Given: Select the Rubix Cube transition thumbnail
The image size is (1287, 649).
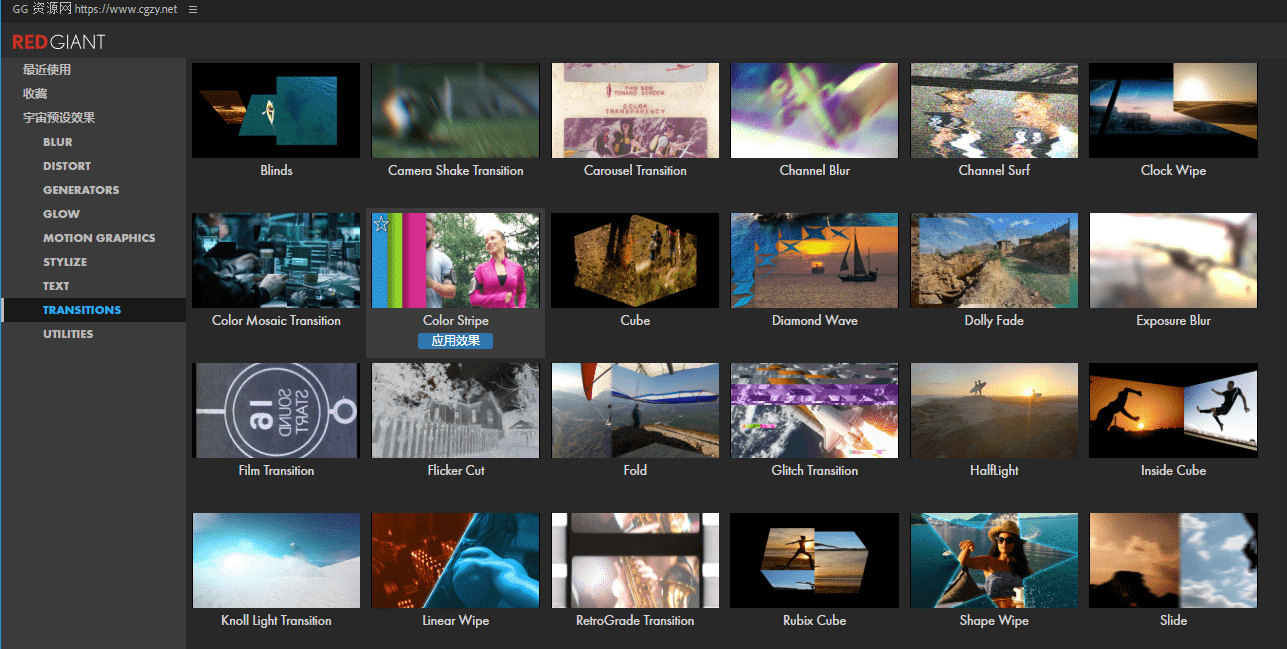Looking at the screenshot, I should (814, 560).
